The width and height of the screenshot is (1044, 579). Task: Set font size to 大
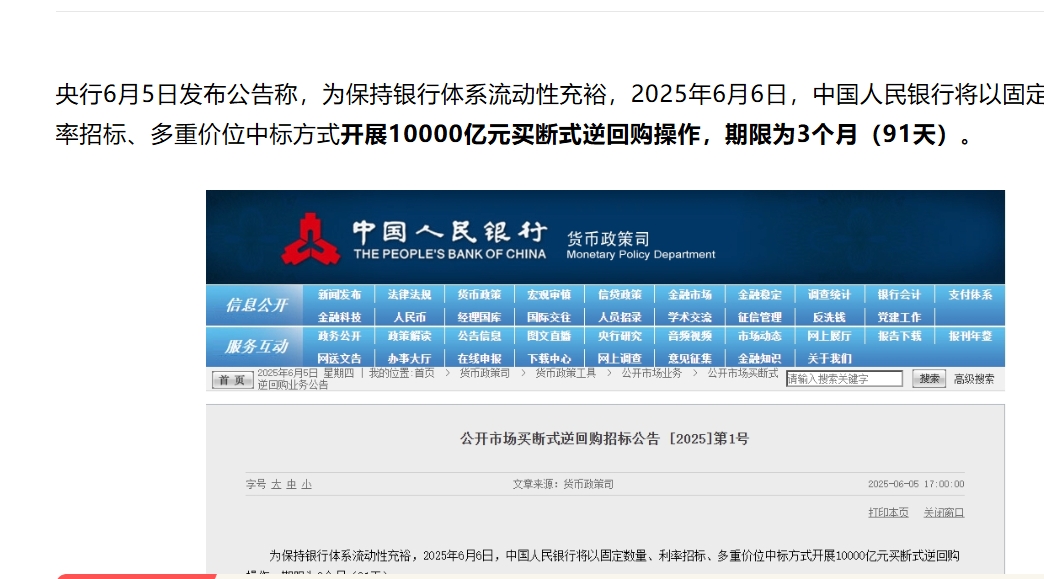coord(276,484)
